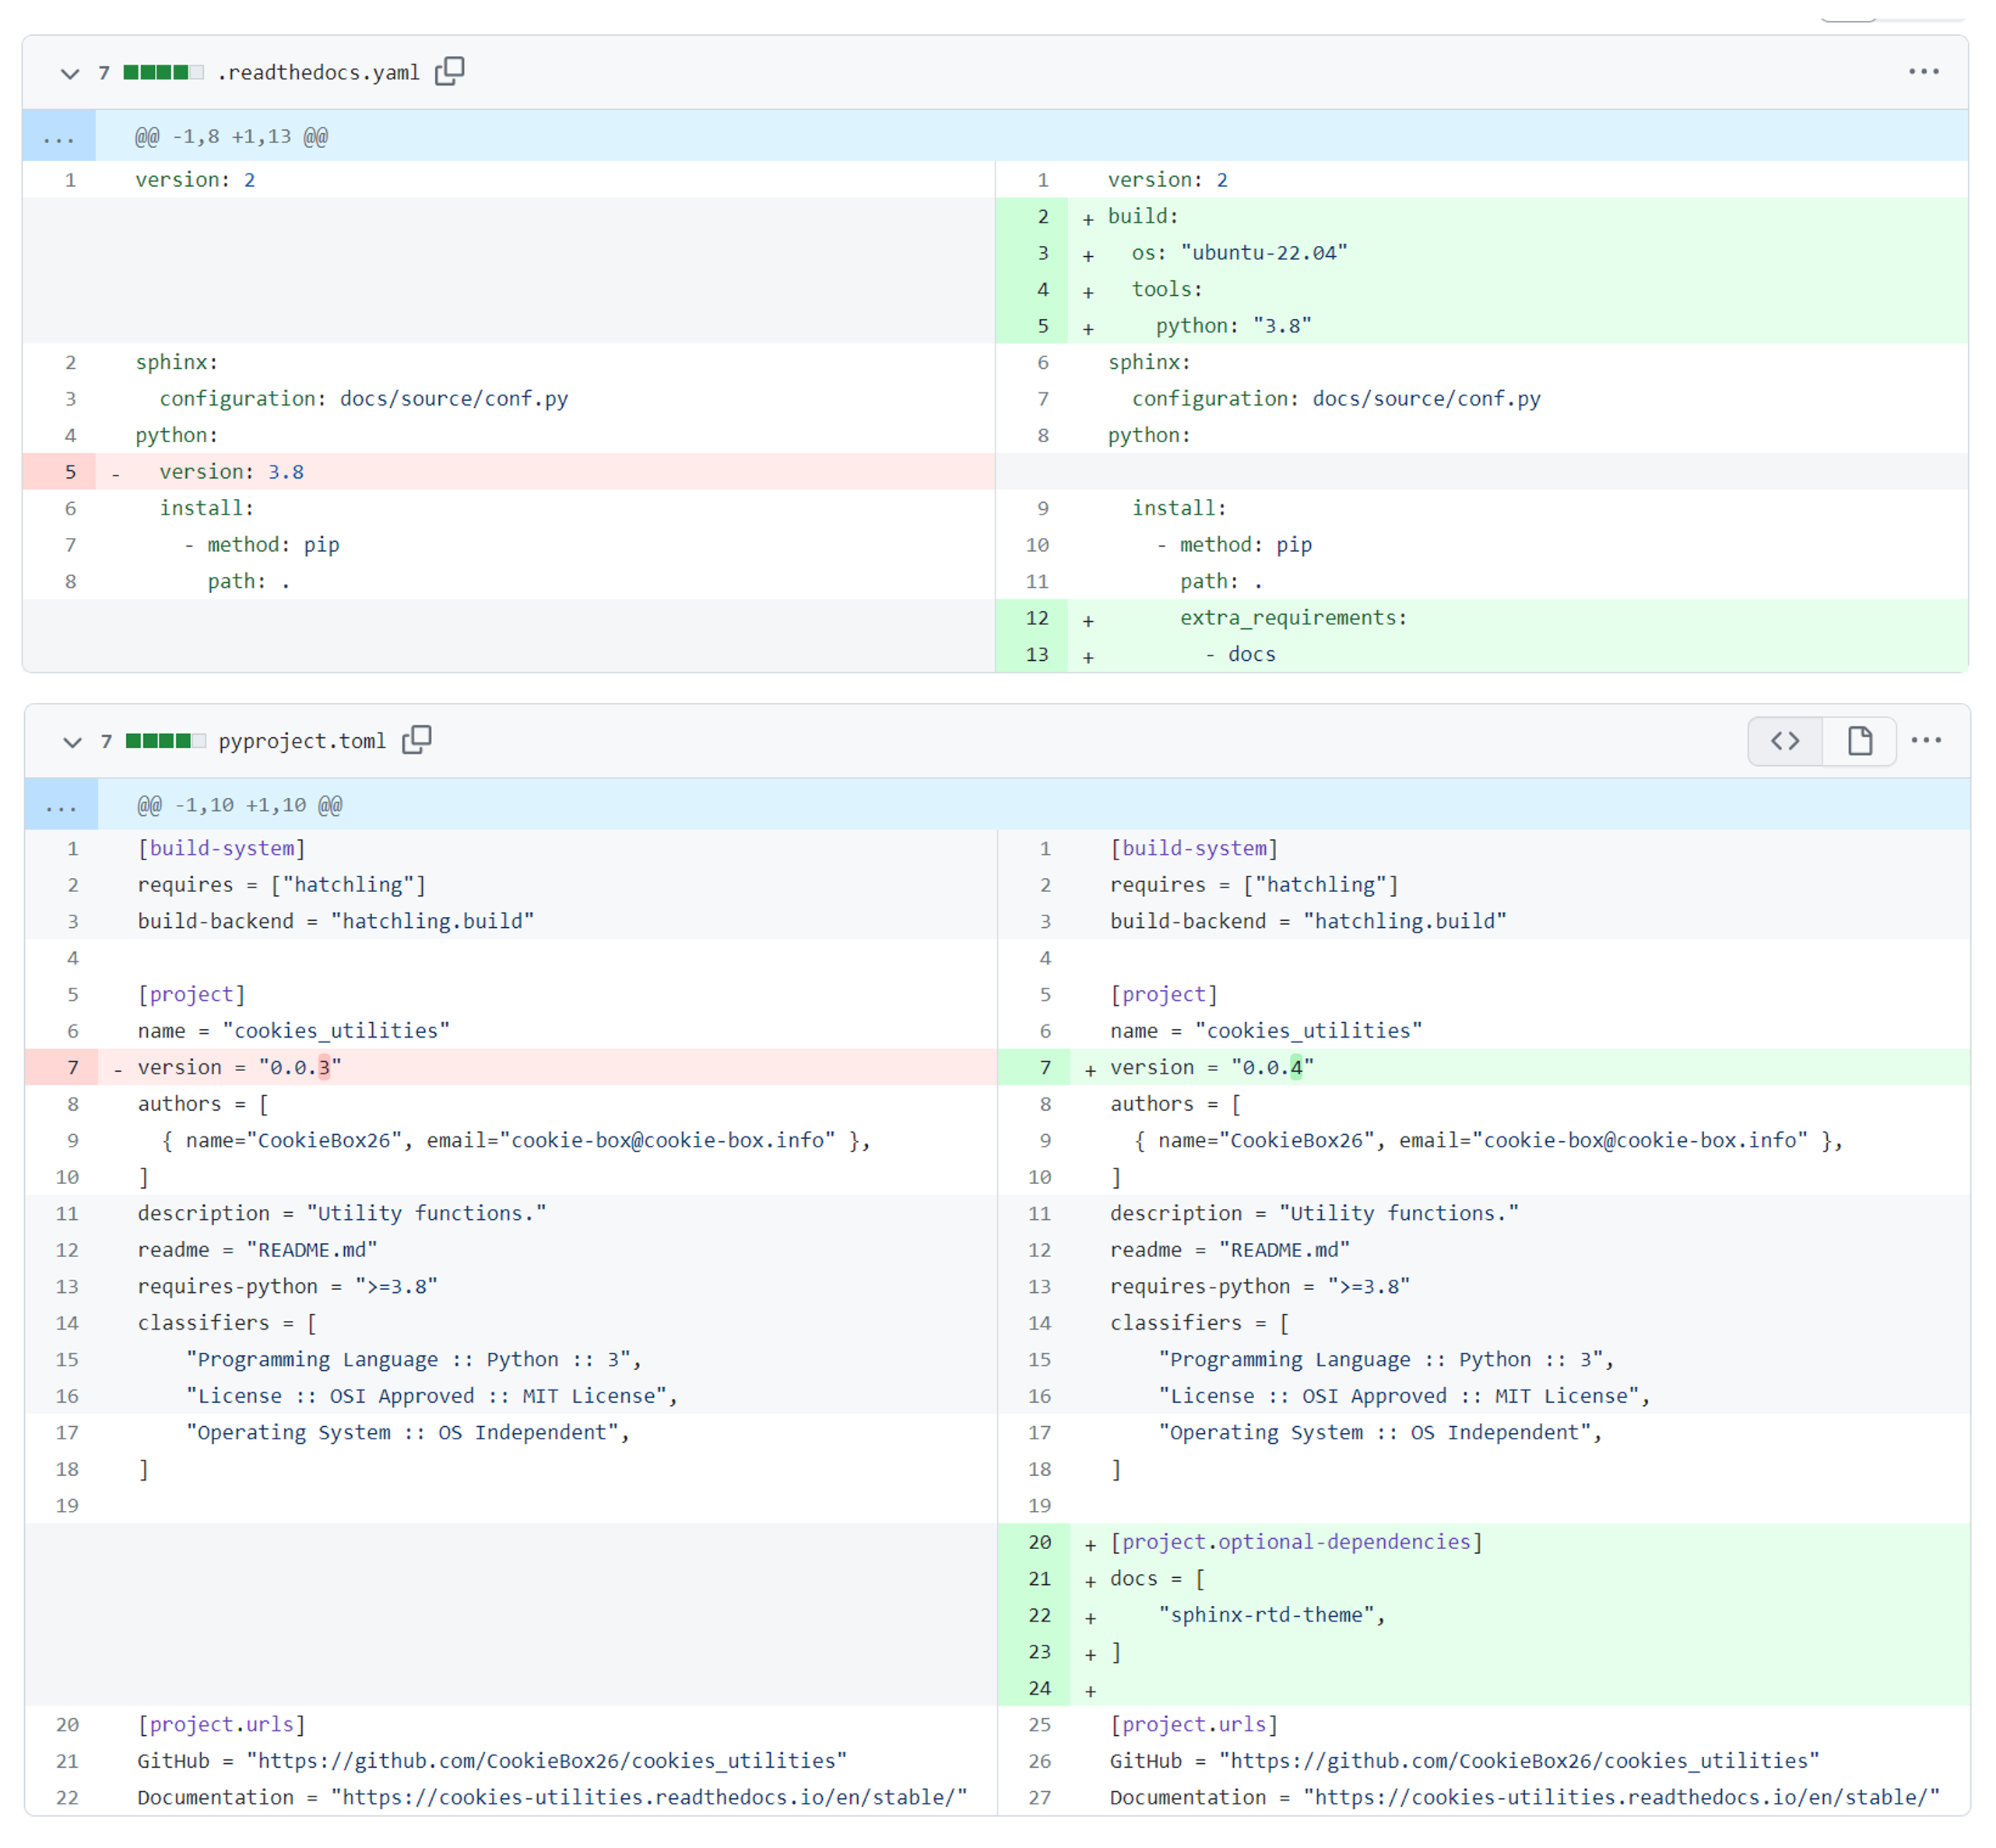Switch pyproject.toml to rich file view
Viewport: 1996px width, 1848px height.
(1859, 741)
